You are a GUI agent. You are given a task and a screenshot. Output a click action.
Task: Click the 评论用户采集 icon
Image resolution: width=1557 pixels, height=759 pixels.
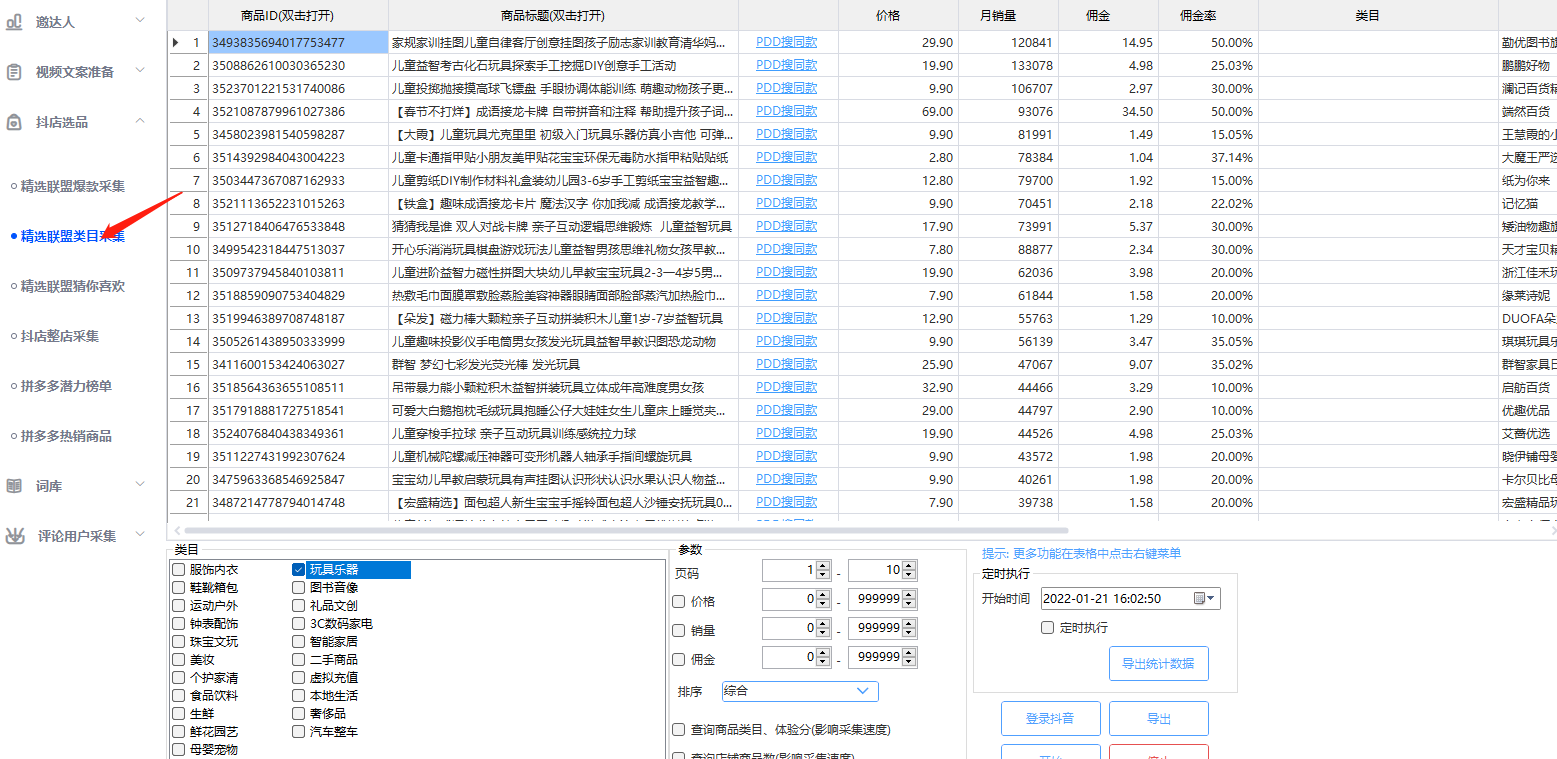[14, 535]
